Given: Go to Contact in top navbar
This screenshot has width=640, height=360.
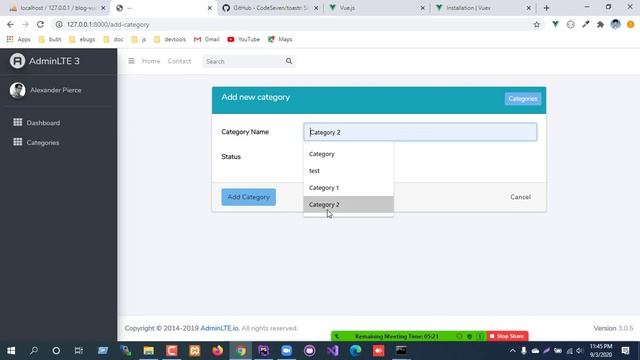Looking at the screenshot, I should [179, 61].
